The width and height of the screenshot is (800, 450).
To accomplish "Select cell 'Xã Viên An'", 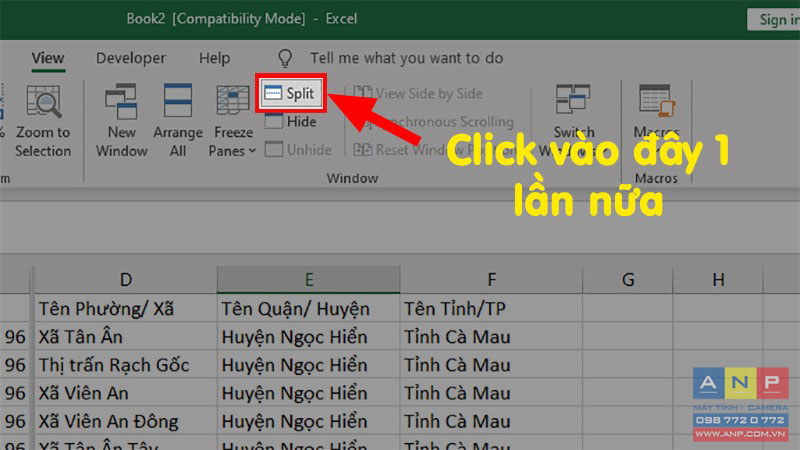I will [x=126, y=392].
